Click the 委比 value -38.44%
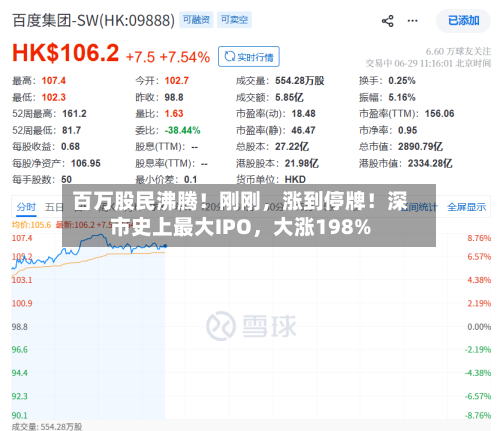Screen dimensions: 500x431 (182, 130)
